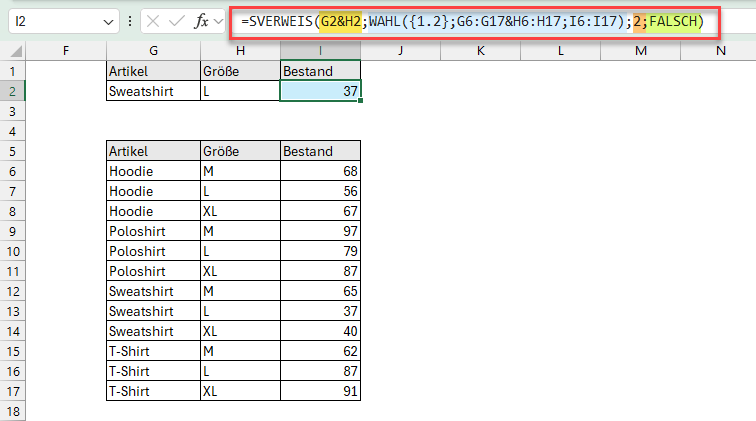Click the Enter checkmark icon in formula bar

pyautogui.click(x=176, y=21)
